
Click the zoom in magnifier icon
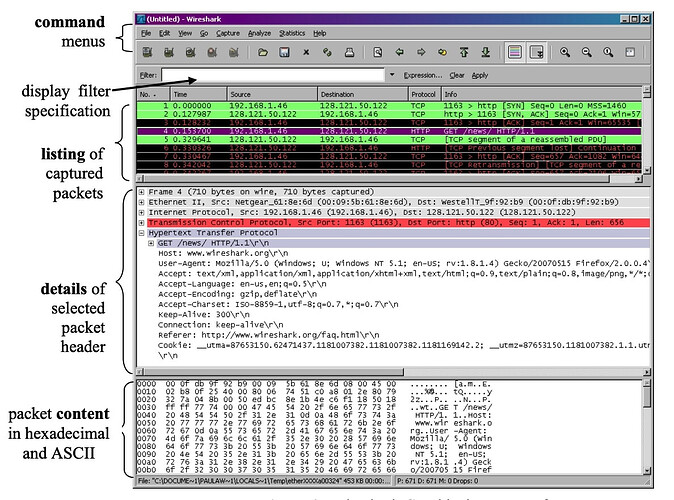point(565,52)
